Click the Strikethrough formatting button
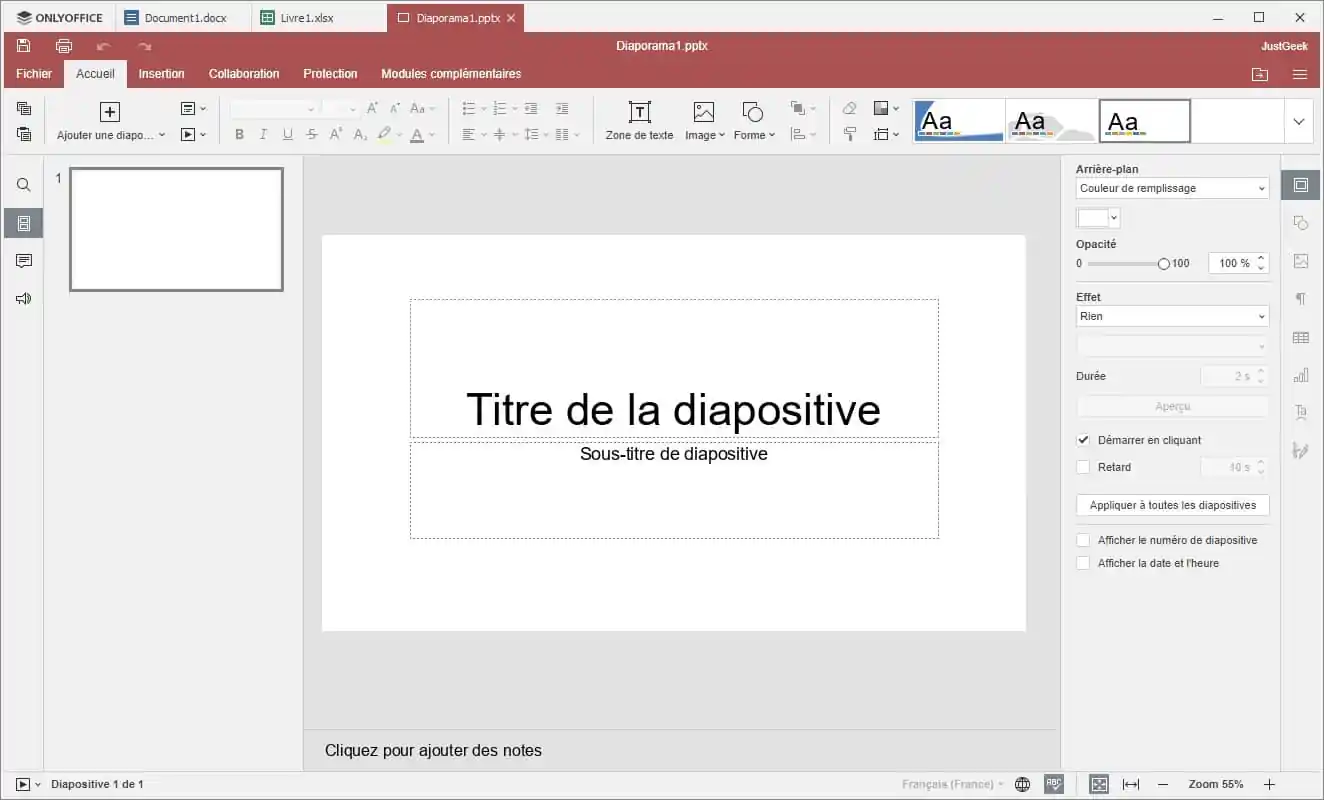 tap(312, 134)
